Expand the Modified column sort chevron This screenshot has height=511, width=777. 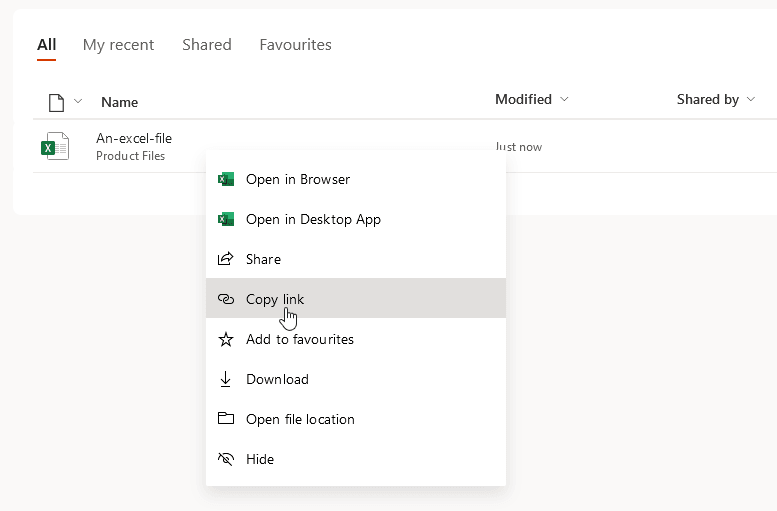pos(564,100)
